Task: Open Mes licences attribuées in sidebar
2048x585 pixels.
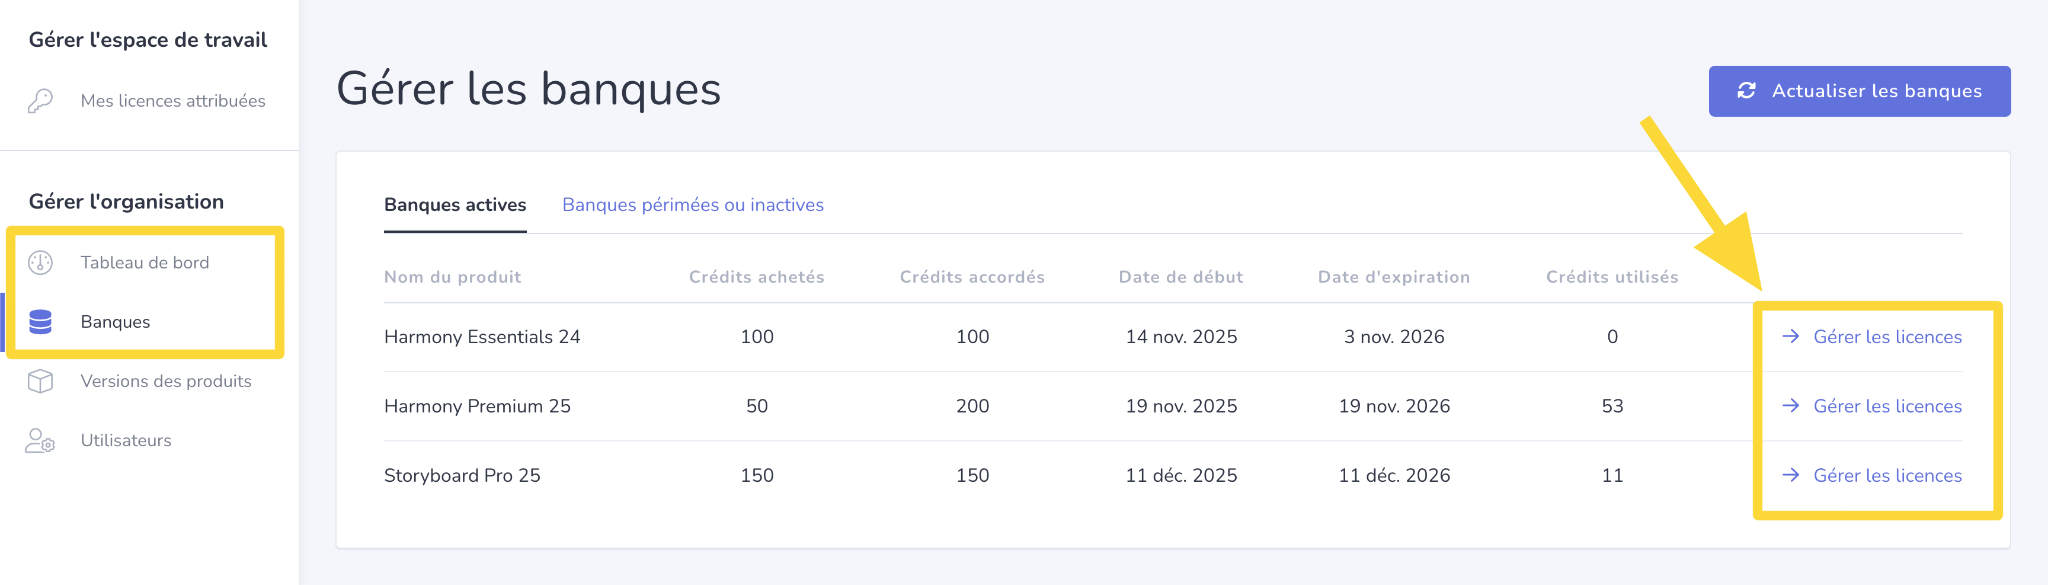Action: pyautogui.click(x=173, y=101)
